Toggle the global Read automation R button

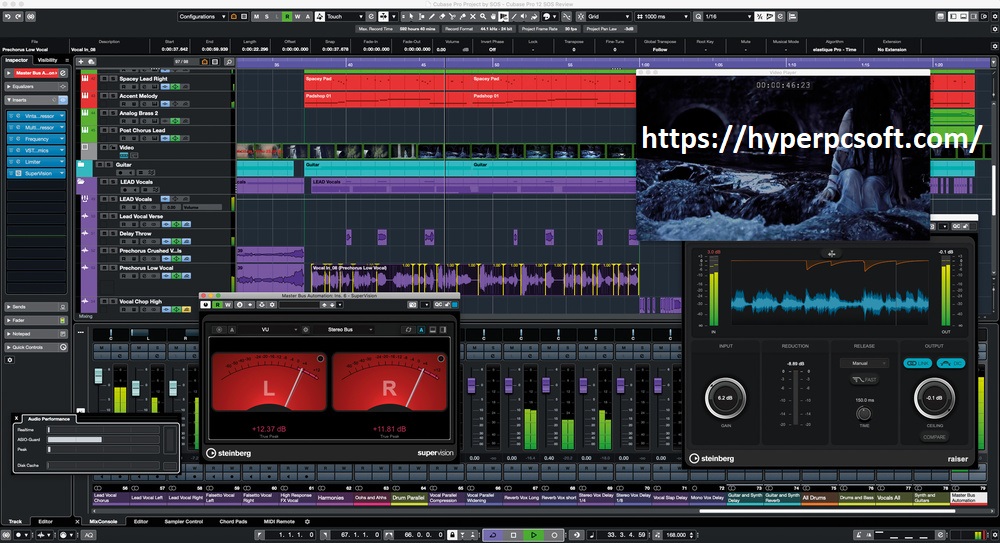[x=287, y=17]
